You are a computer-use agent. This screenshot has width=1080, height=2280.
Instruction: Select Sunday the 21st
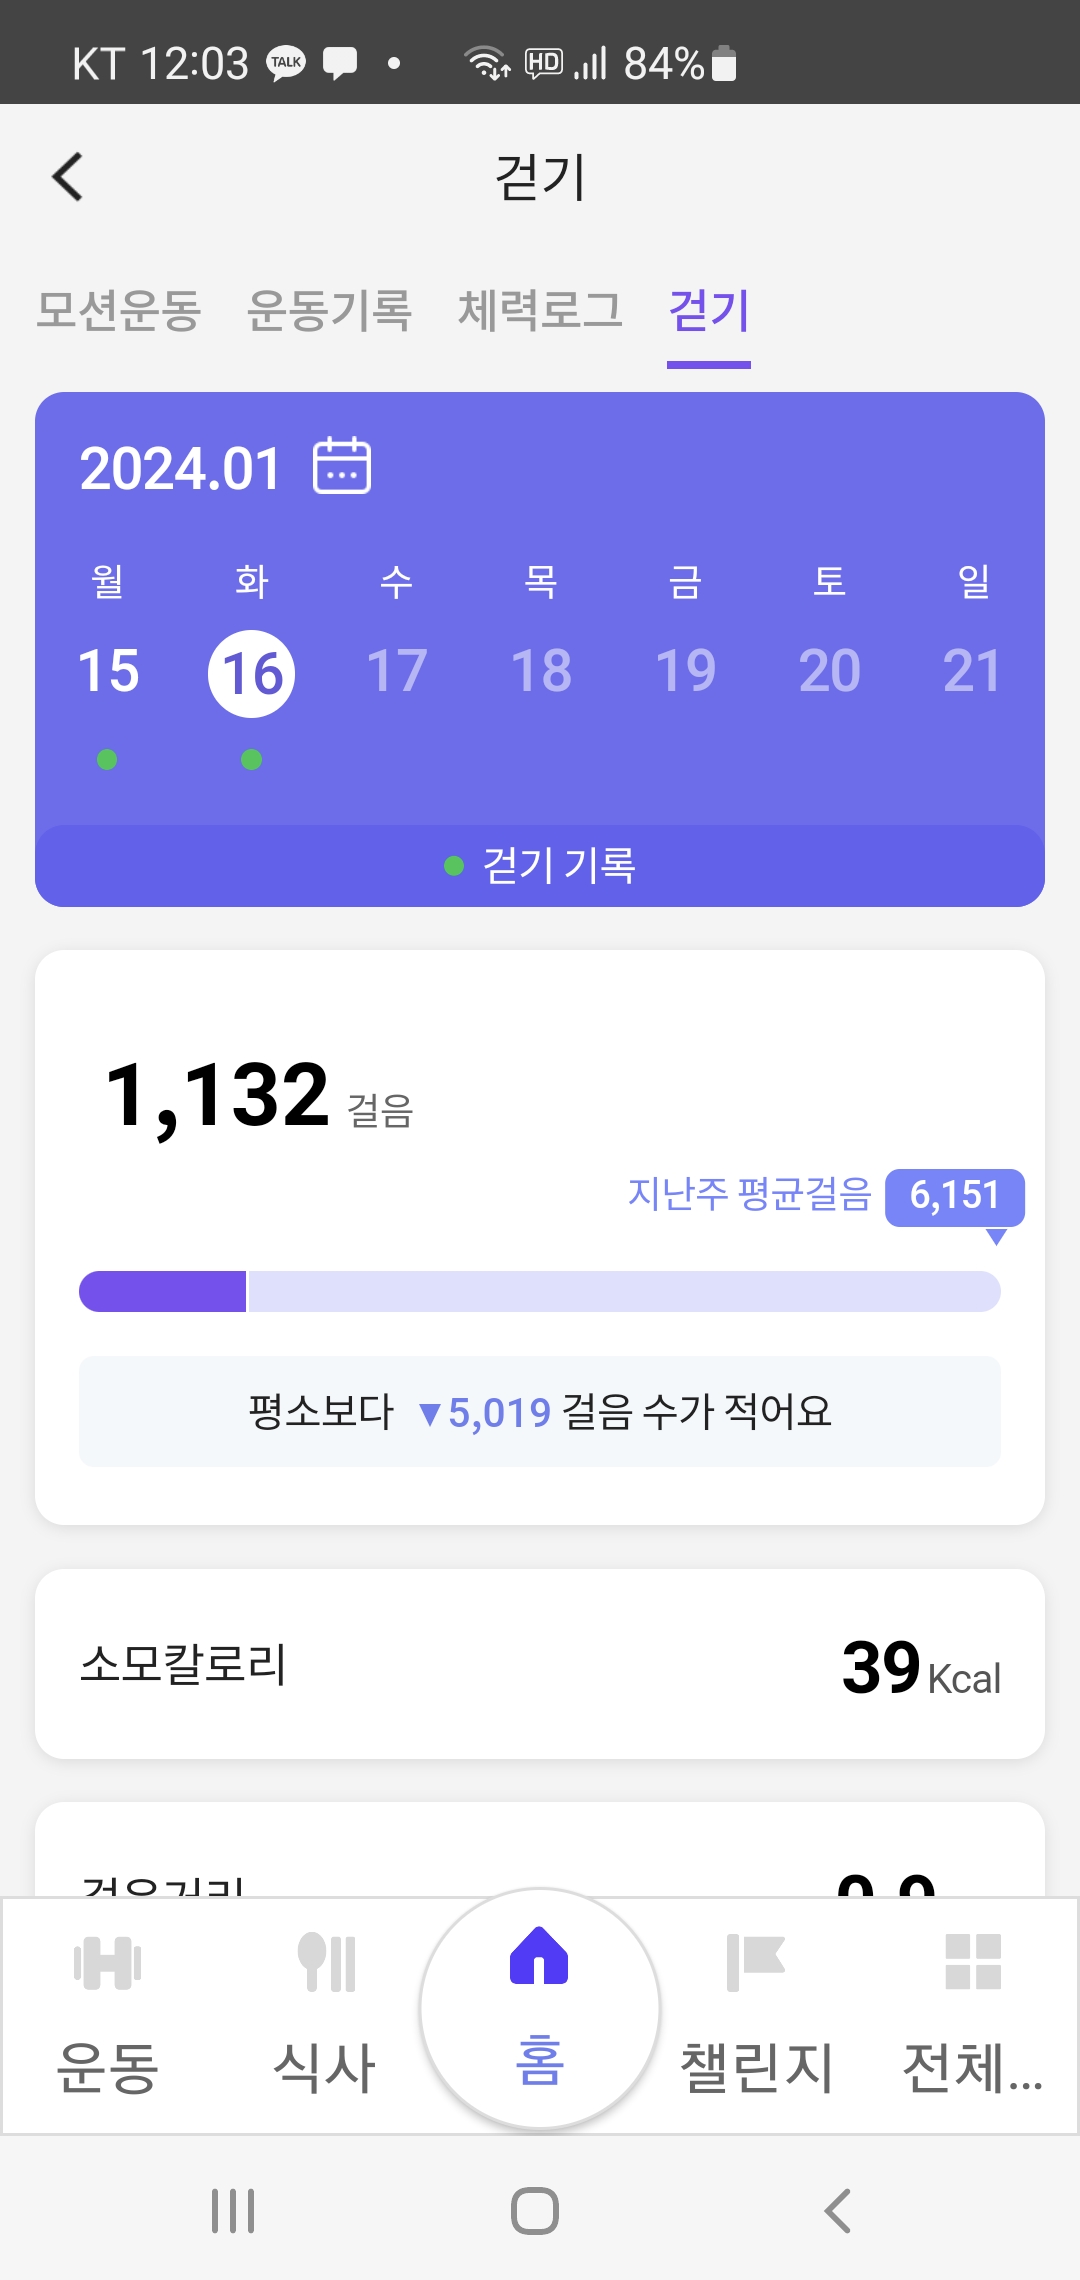pyautogui.click(x=972, y=671)
